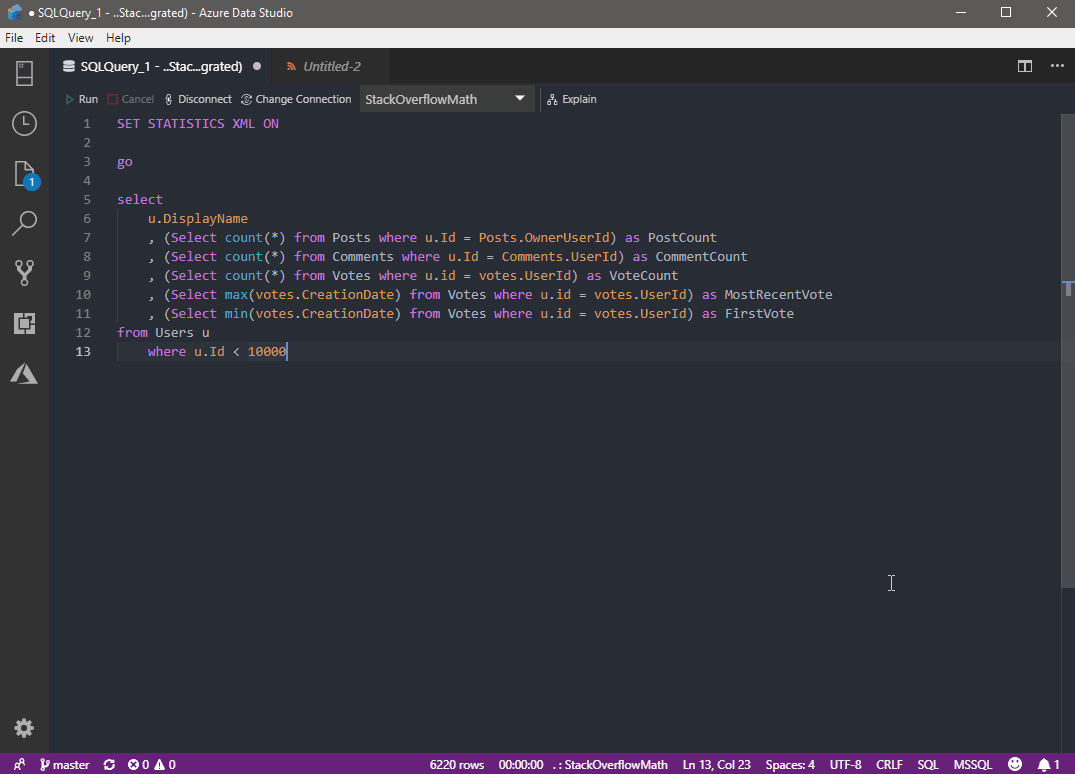Click 'from Users u' on line 12

163,332
